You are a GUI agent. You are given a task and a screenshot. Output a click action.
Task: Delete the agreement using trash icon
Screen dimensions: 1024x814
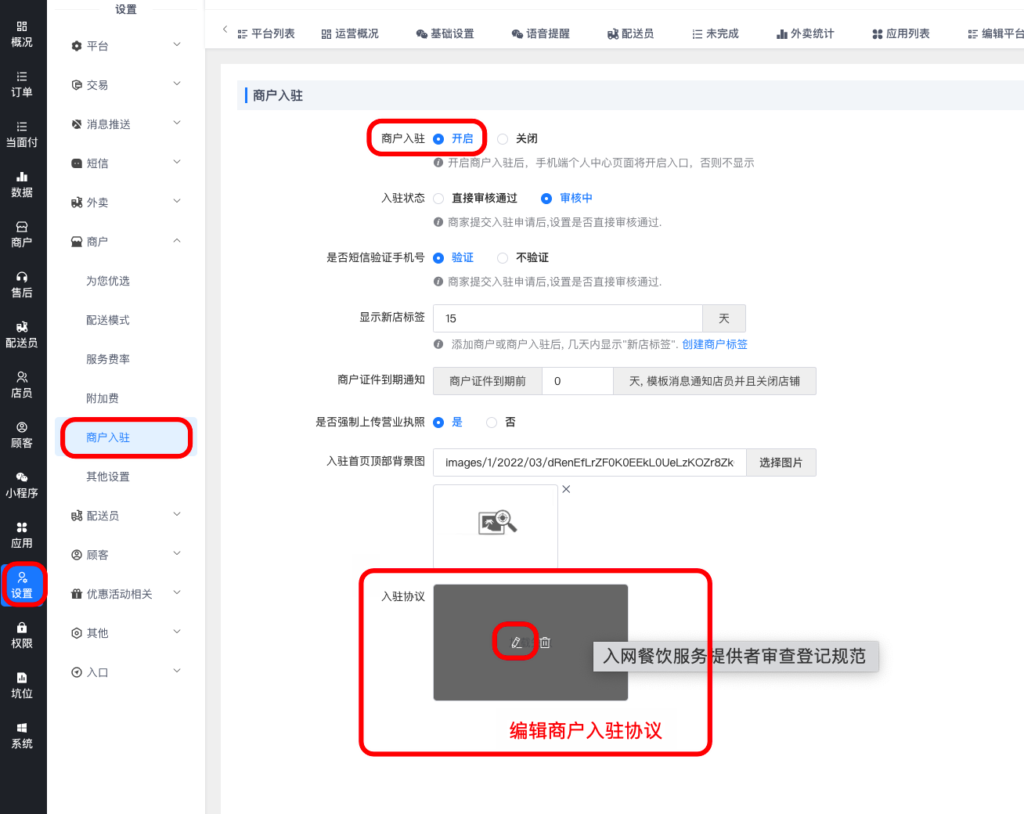coord(545,642)
